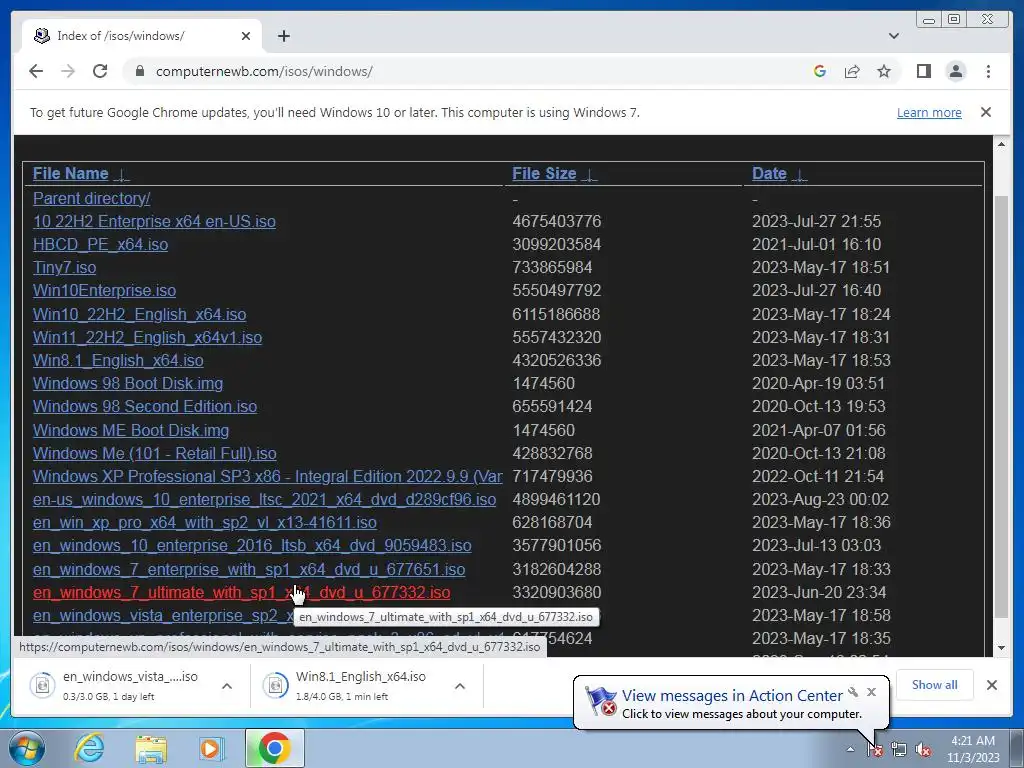Open the profile avatar menu
The image size is (1024, 768).
pos(955,71)
